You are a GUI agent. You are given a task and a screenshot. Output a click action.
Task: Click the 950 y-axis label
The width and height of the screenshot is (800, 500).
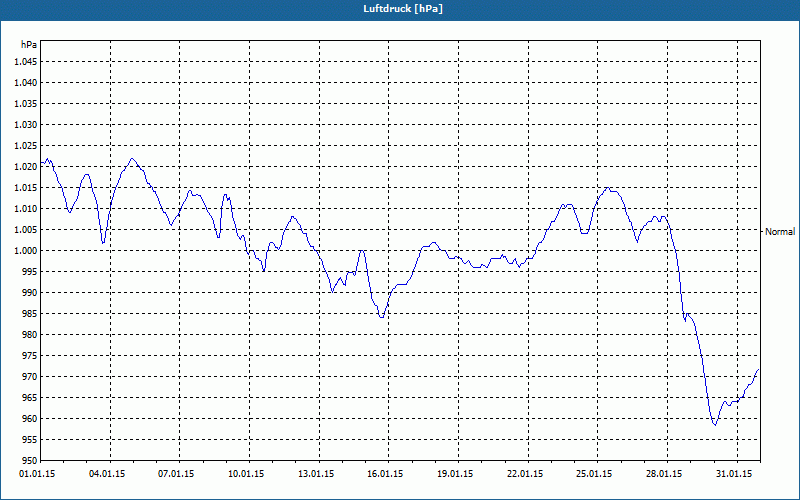point(30,461)
